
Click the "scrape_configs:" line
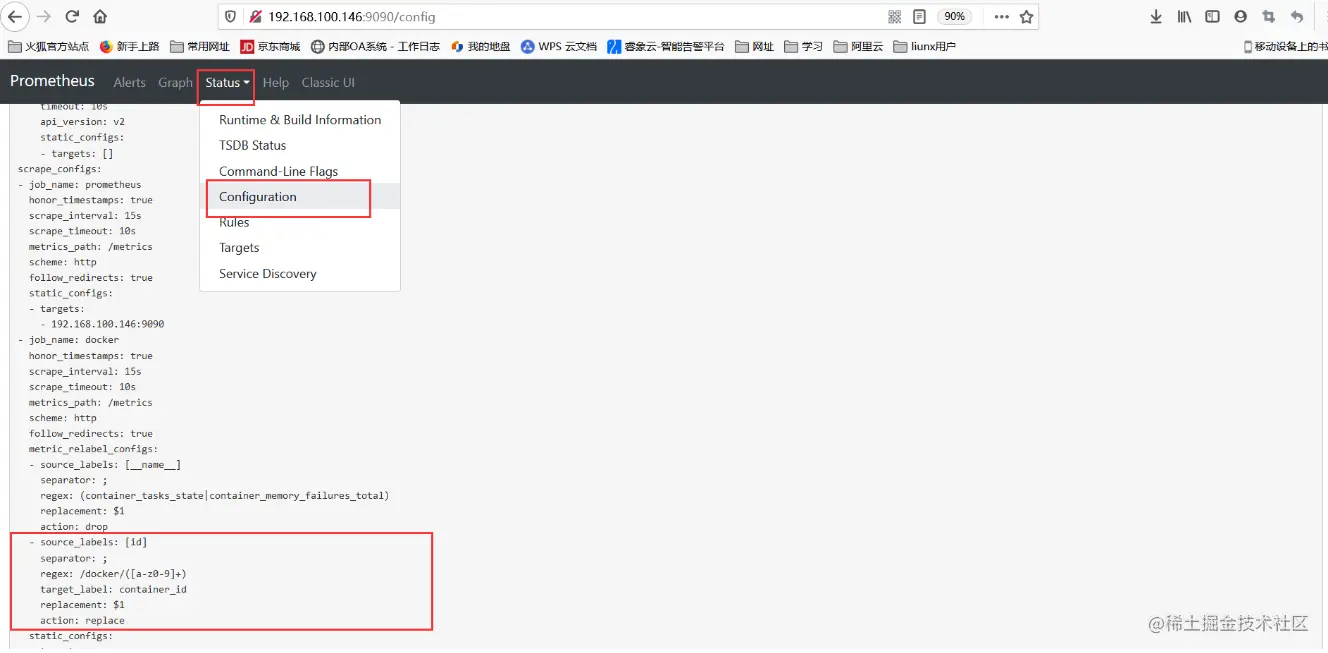point(59,169)
